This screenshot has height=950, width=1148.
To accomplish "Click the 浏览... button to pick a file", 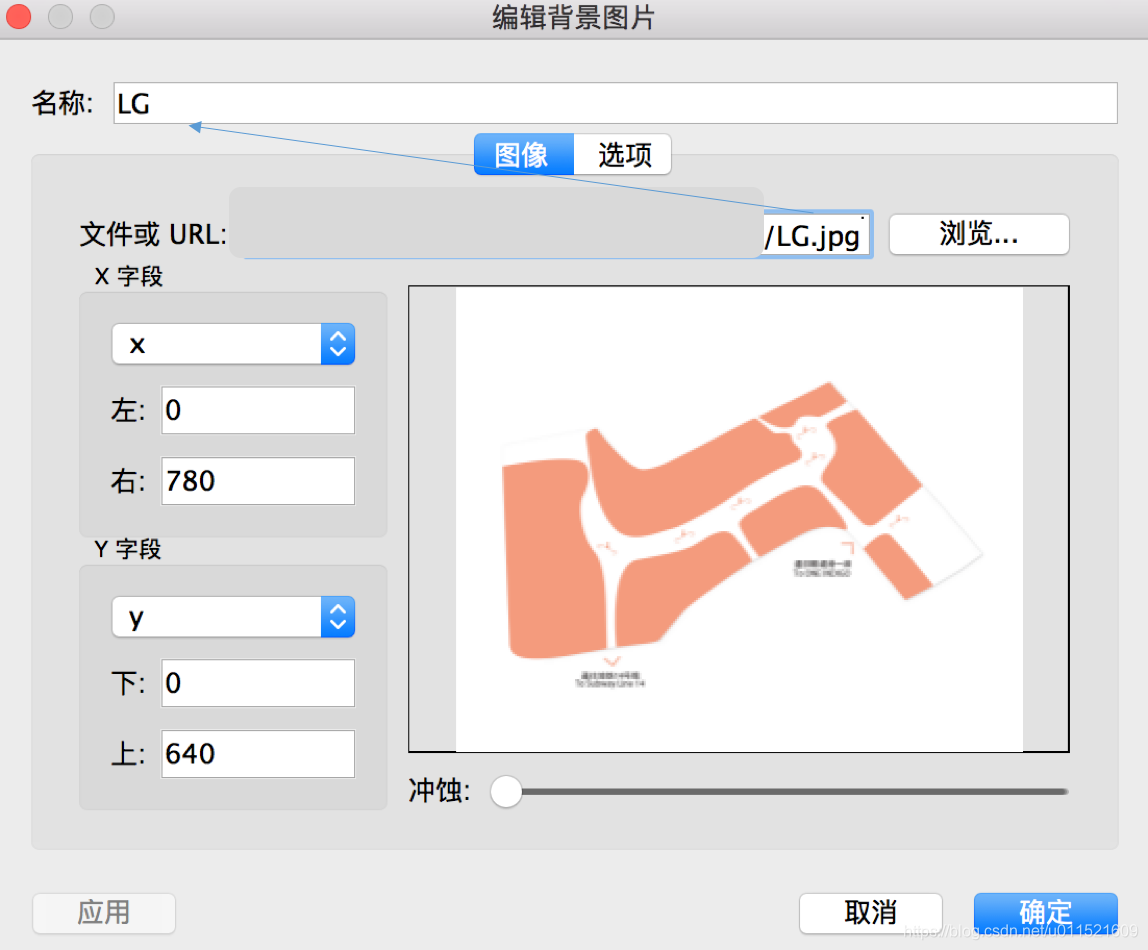I will click(978, 234).
